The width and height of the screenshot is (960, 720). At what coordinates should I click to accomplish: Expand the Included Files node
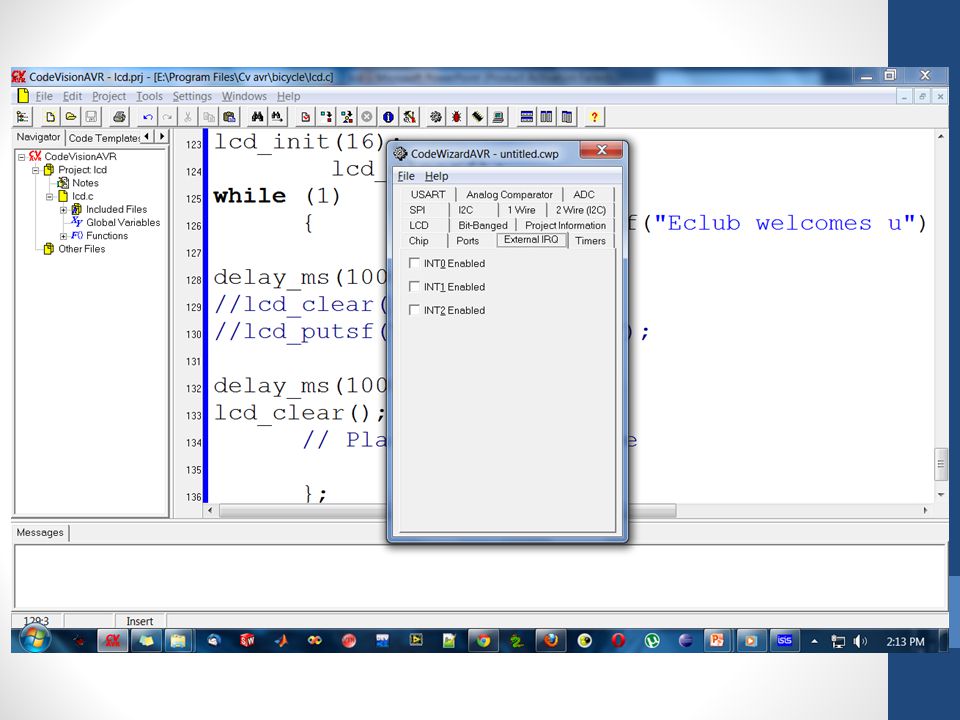point(63,210)
